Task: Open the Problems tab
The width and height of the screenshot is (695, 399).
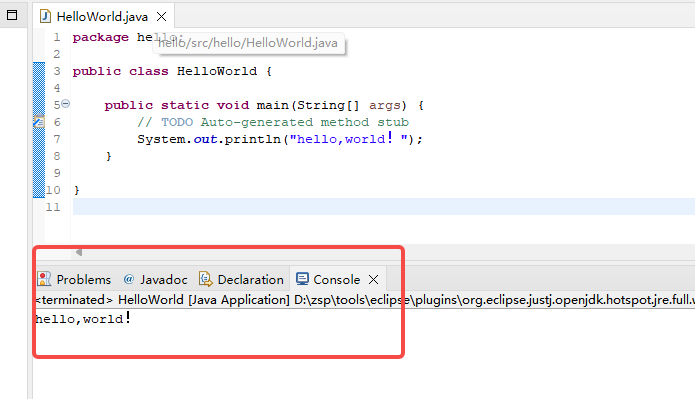Action: tap(74, 279)
